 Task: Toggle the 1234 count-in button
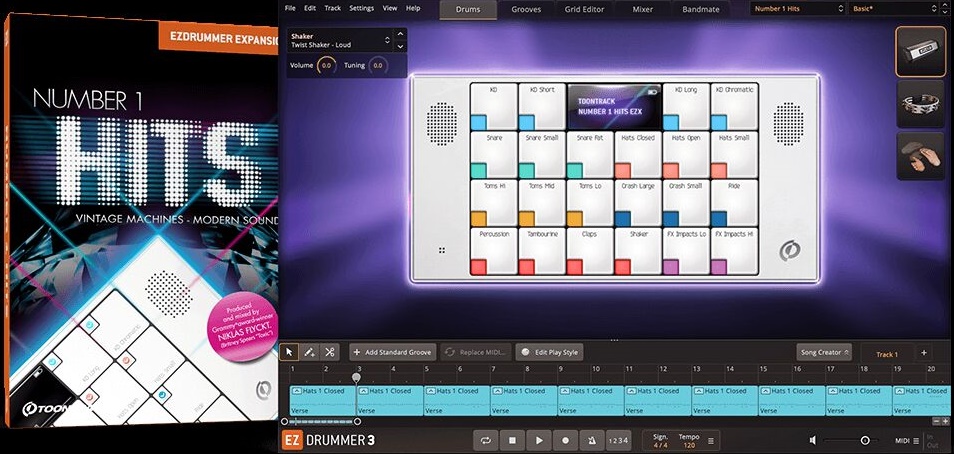(619, 440)
